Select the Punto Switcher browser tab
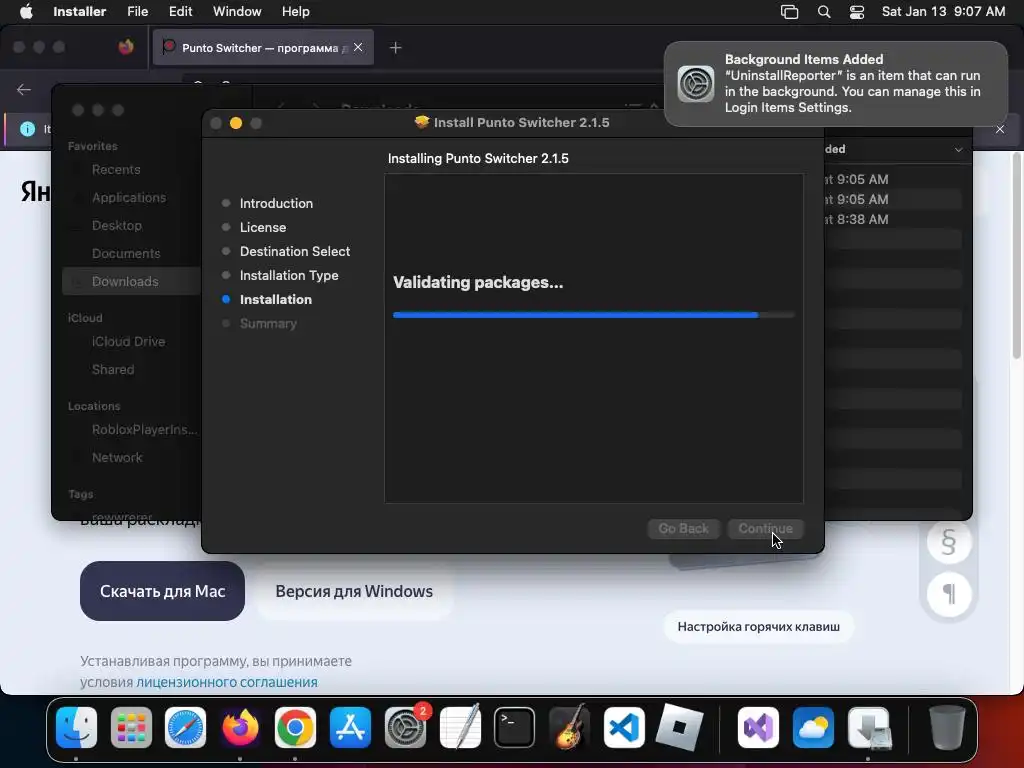This screenshot has height=768, width=1024. 263,47
